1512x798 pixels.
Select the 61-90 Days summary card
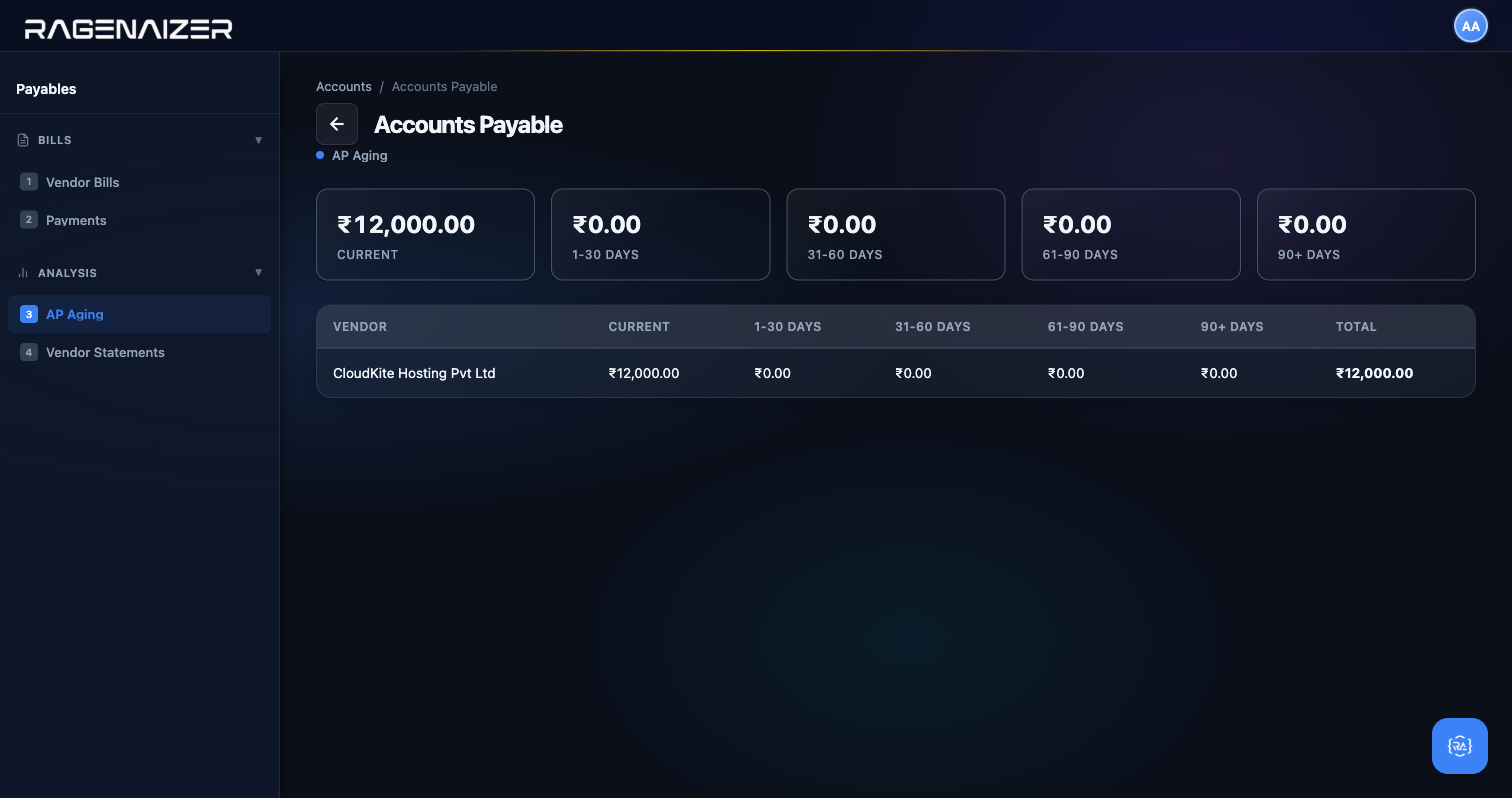(1131, 234)
